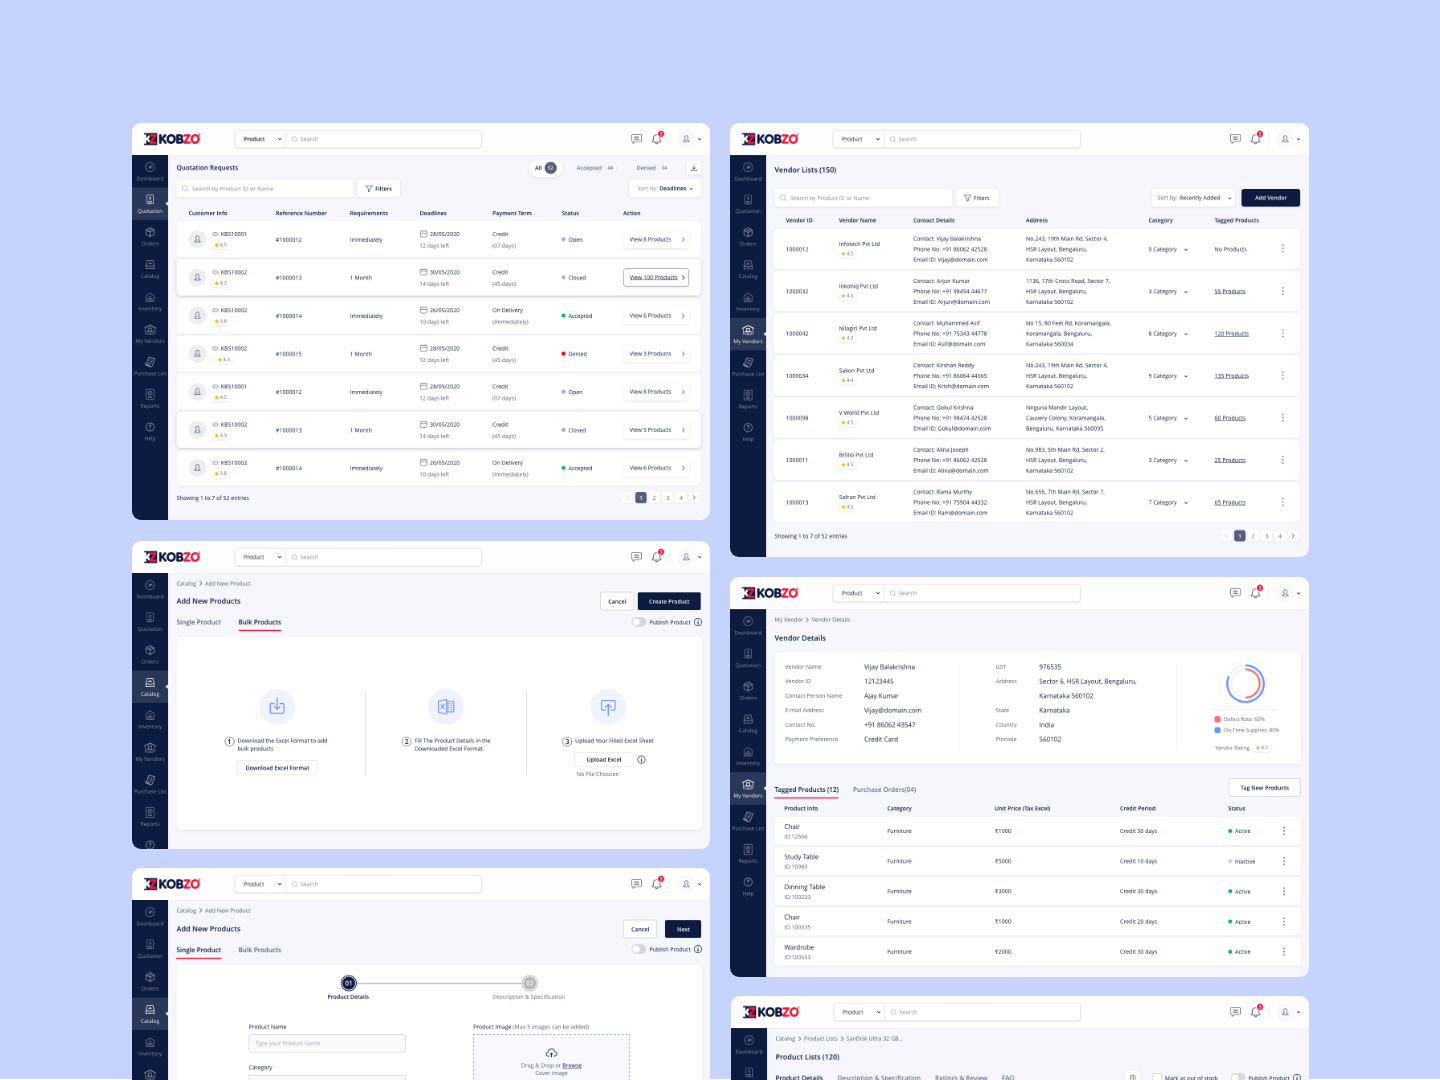The height and width of the screenshot is (1080, 1440).
Task: Open Purchase List in Vendor Lists sidebar
Action: (748, 367)
